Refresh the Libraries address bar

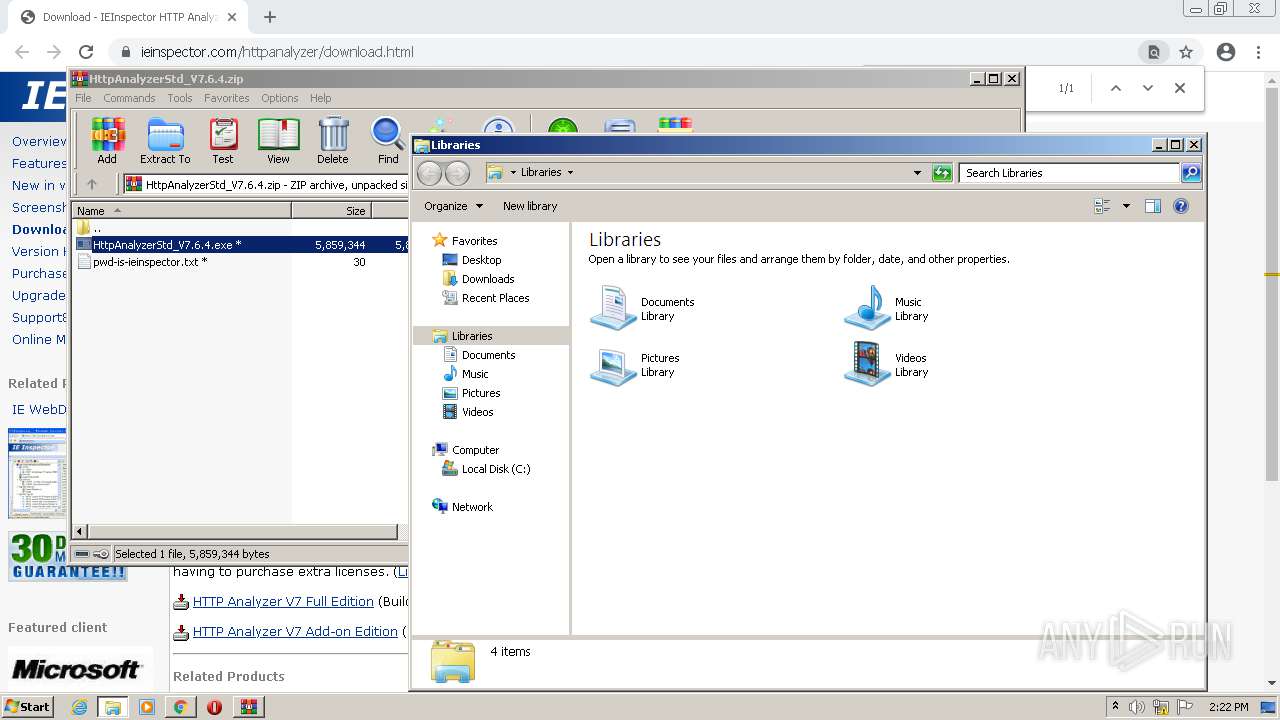(942, 173)
